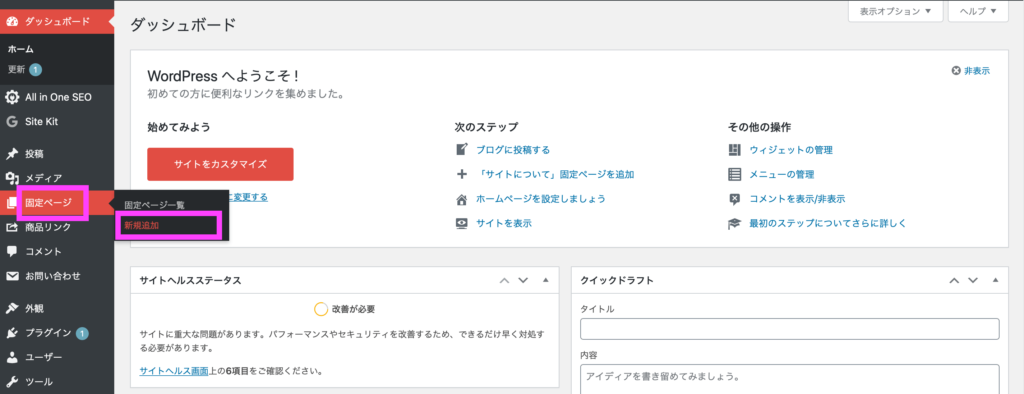Click the updates count badge beside 更新
1024x394 pixels.
click(x=36, y=69)
